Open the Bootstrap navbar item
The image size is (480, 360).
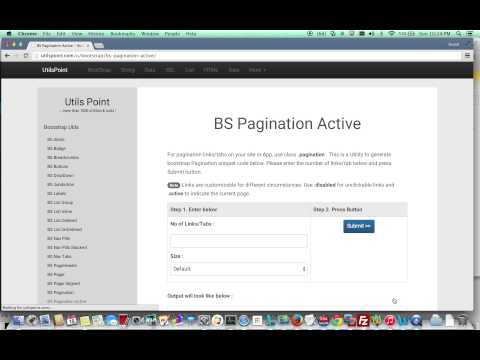(99, 70)
